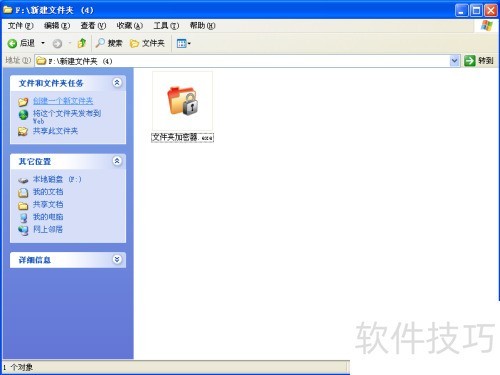Click the file name '文件夹加密器.exe'
This screenshot has height=375, width=500.
[182, 137]
